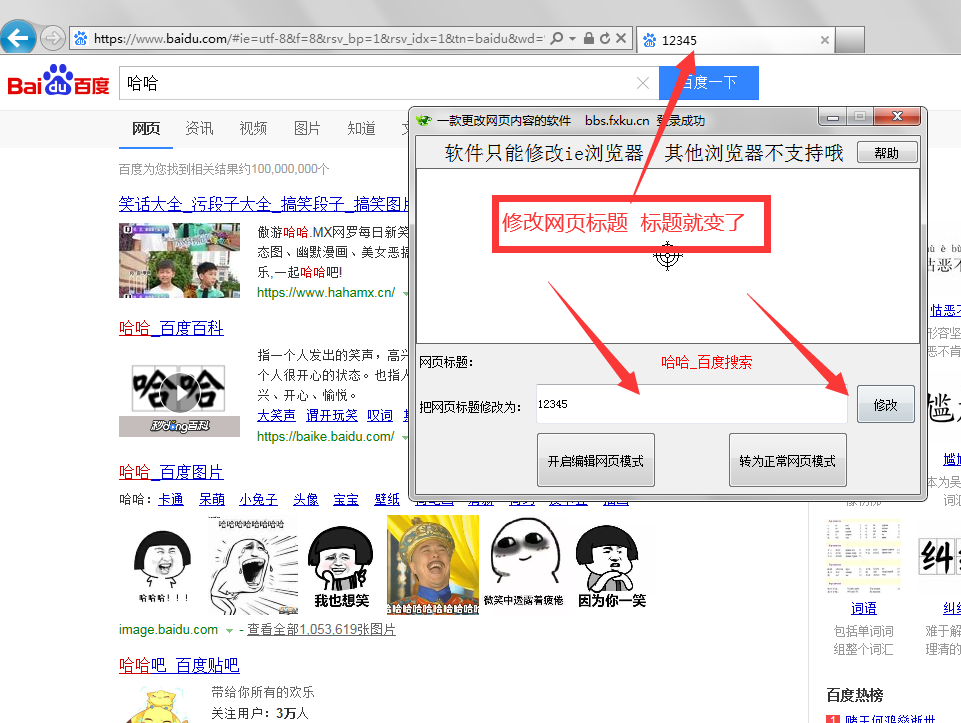Open the 哈哈_百度百科 result link
Viewport: 961px width, 723px height.
pos(171,328)
